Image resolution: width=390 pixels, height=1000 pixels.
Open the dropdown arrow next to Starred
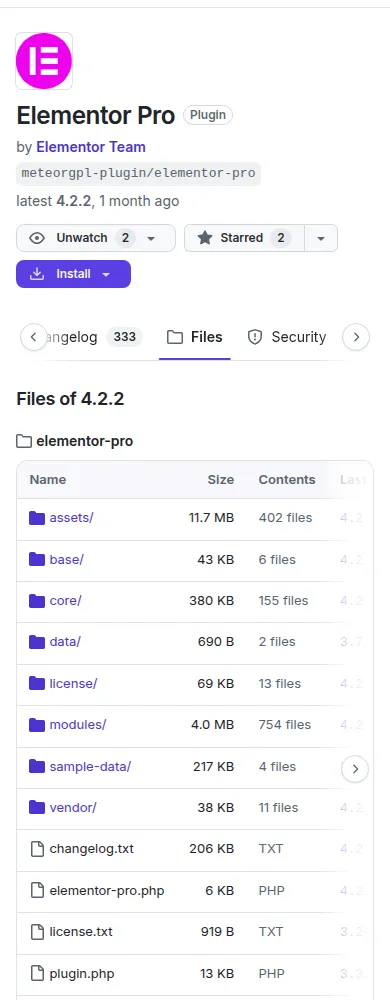(321, 238)
